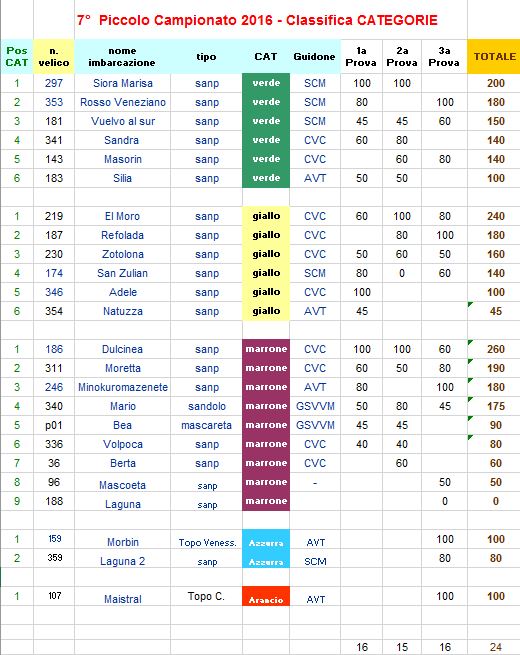
Task: Click the Rosso Veneziano name cell
Action: 122,102
